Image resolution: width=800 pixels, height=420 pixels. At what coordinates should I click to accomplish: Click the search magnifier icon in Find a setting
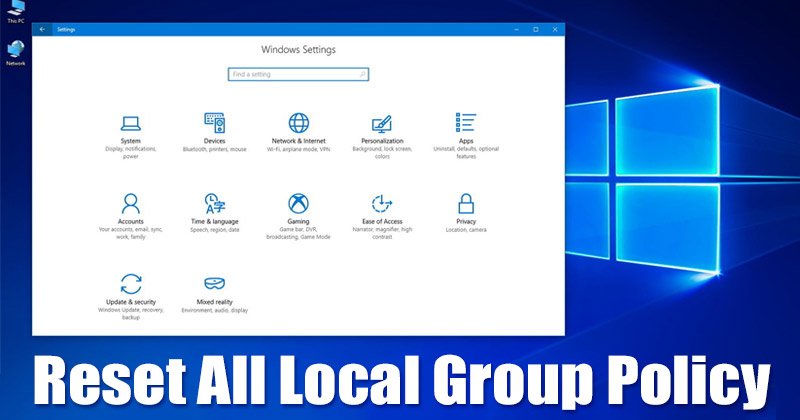pos(362,75)
